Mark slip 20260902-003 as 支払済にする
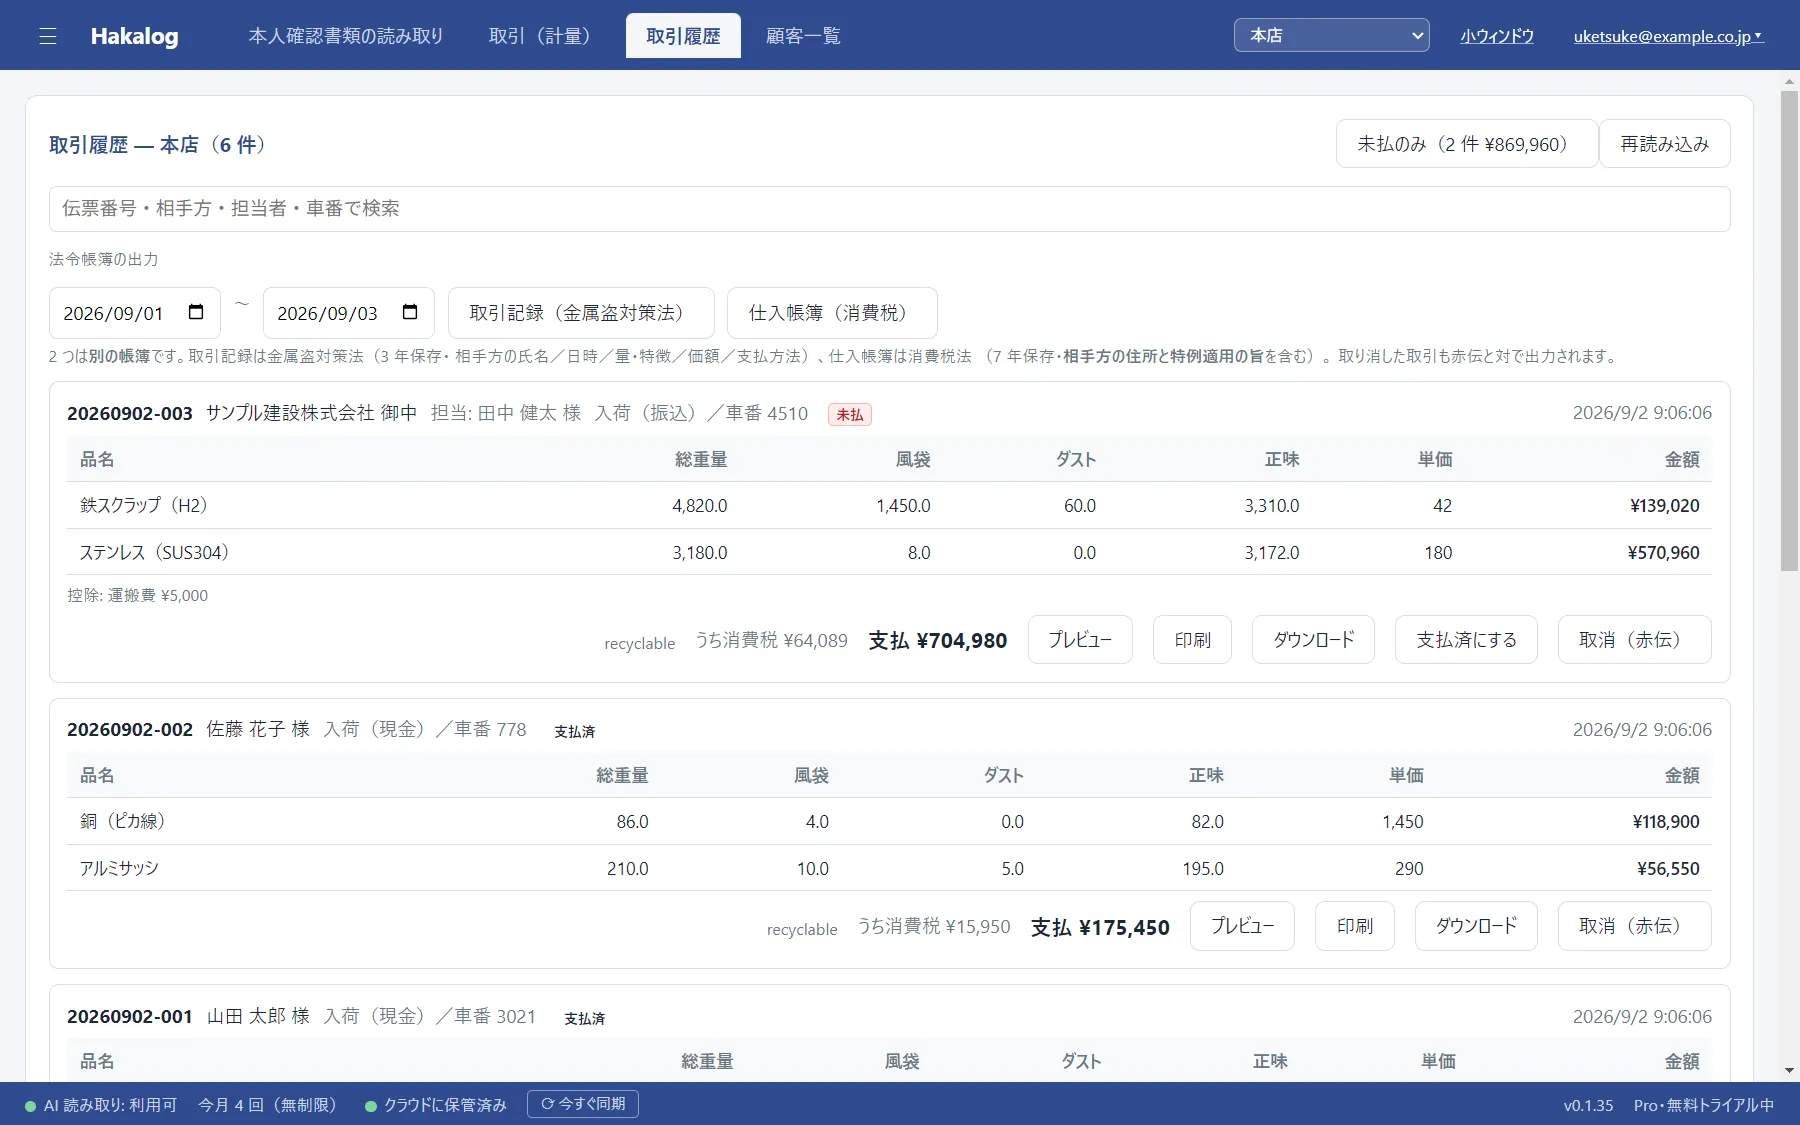This screenshot has width=1800, height=1125. coord(1466,639)
